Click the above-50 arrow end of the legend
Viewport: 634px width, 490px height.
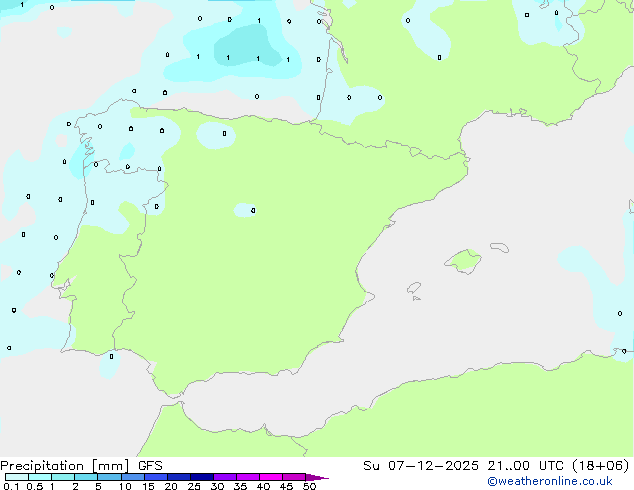pyautogui.click(x=317, y=477)
